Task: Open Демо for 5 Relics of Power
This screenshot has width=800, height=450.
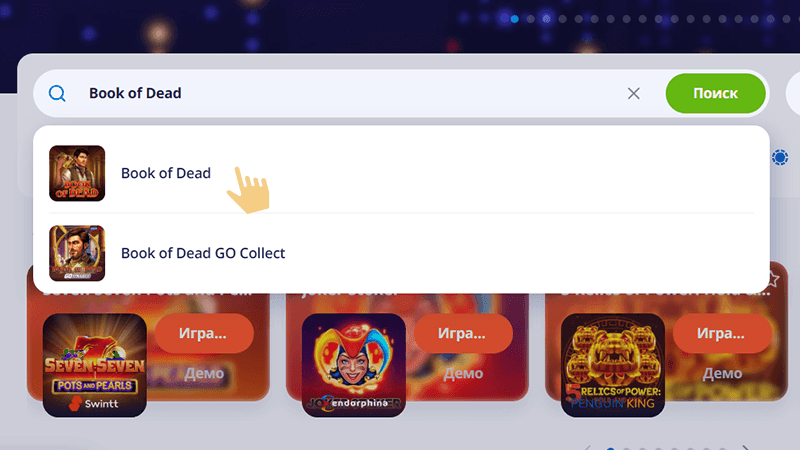Action: coord(722,373)
